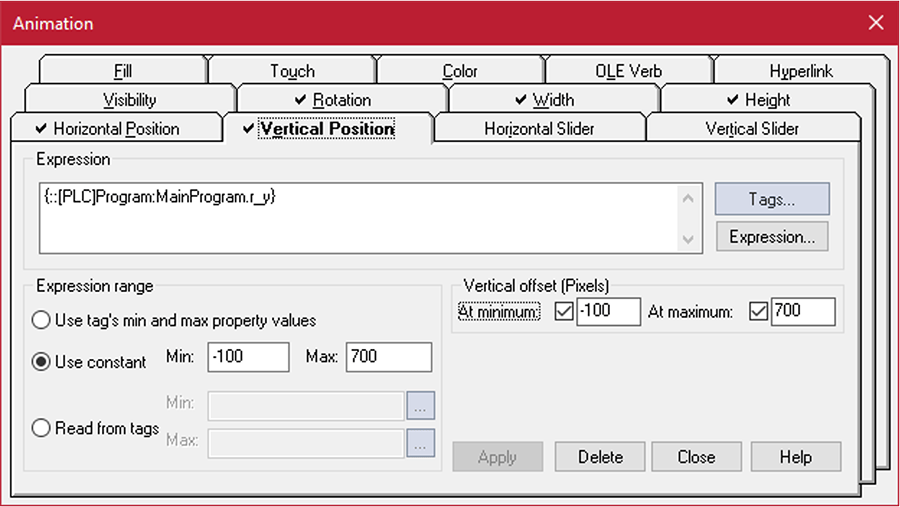This screenshot has width=900, height=507.
Task: Open the Touch tab
Action: 292,71
